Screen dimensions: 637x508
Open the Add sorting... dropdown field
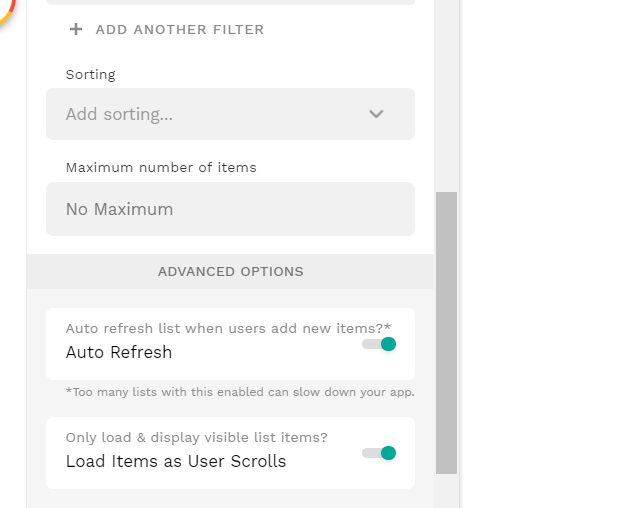point(200,114)
